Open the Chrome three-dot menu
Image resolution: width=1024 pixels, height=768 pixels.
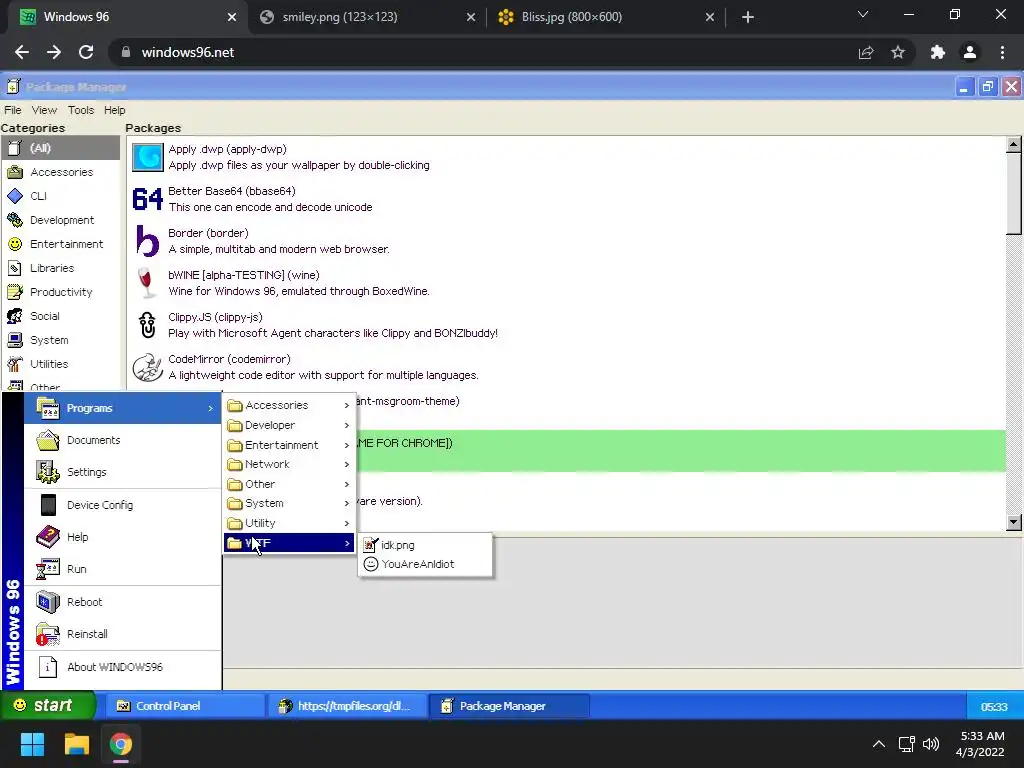1002,52
